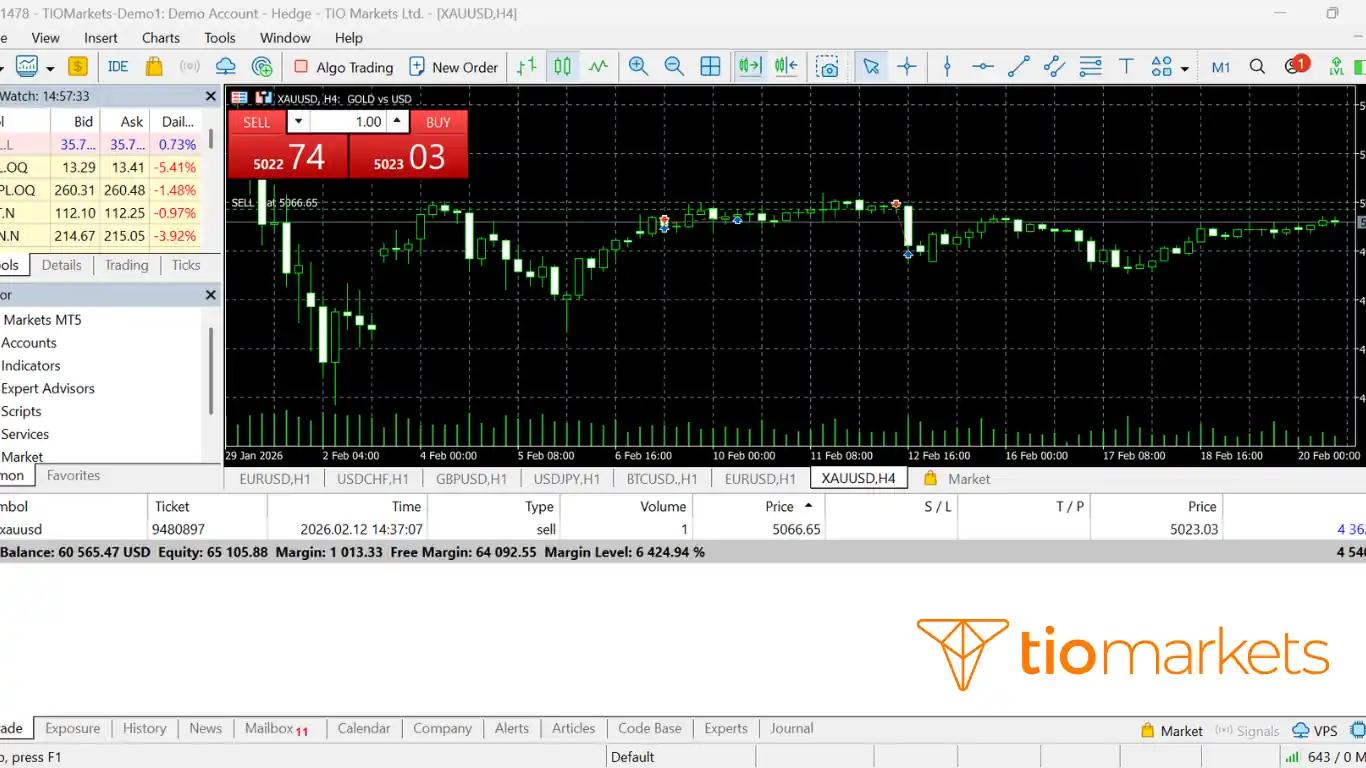Viewport: 1366px width, 768px height.
Task: Switch to bar chart view
Action: coord(527,67)
